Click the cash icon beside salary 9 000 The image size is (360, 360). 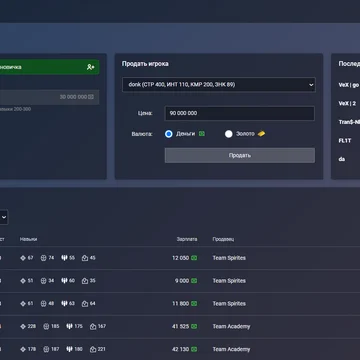194,281
